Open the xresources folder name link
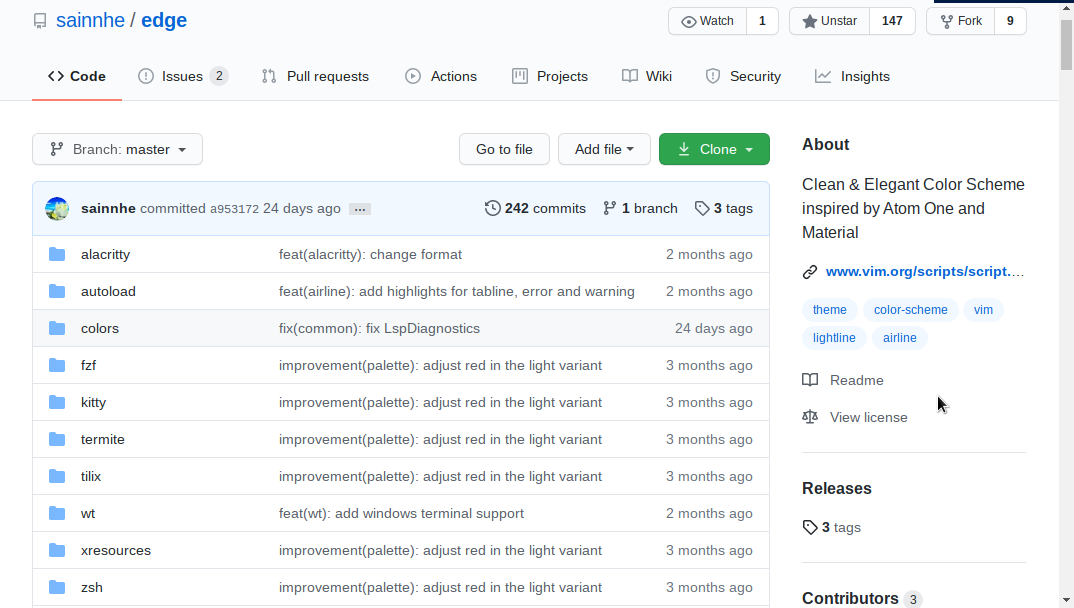 [x=116, y=550]
